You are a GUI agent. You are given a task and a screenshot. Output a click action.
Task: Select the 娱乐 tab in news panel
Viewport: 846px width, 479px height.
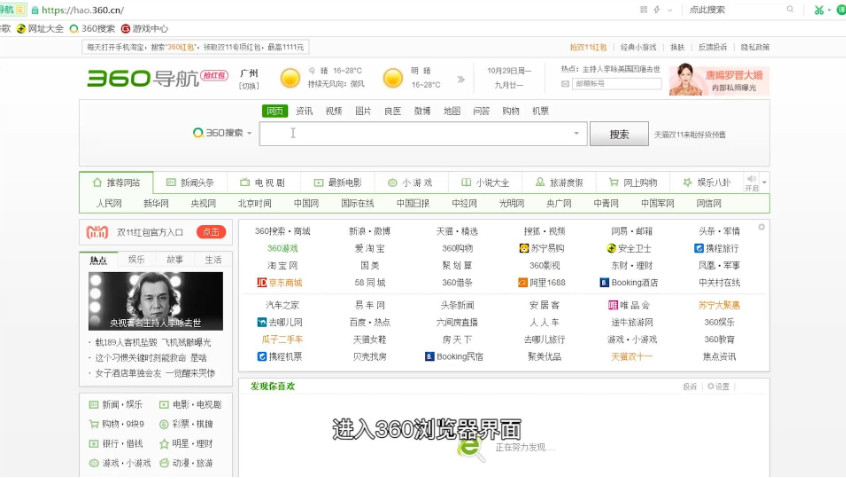136,260
